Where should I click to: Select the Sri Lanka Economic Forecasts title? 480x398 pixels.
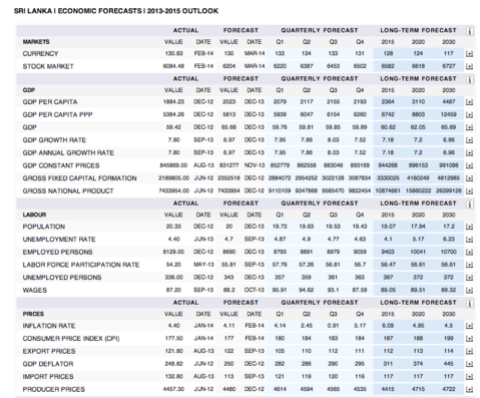click(116, 11)
